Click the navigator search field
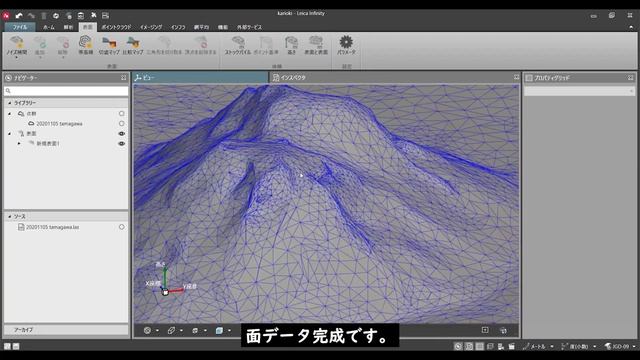 [66, 91]
